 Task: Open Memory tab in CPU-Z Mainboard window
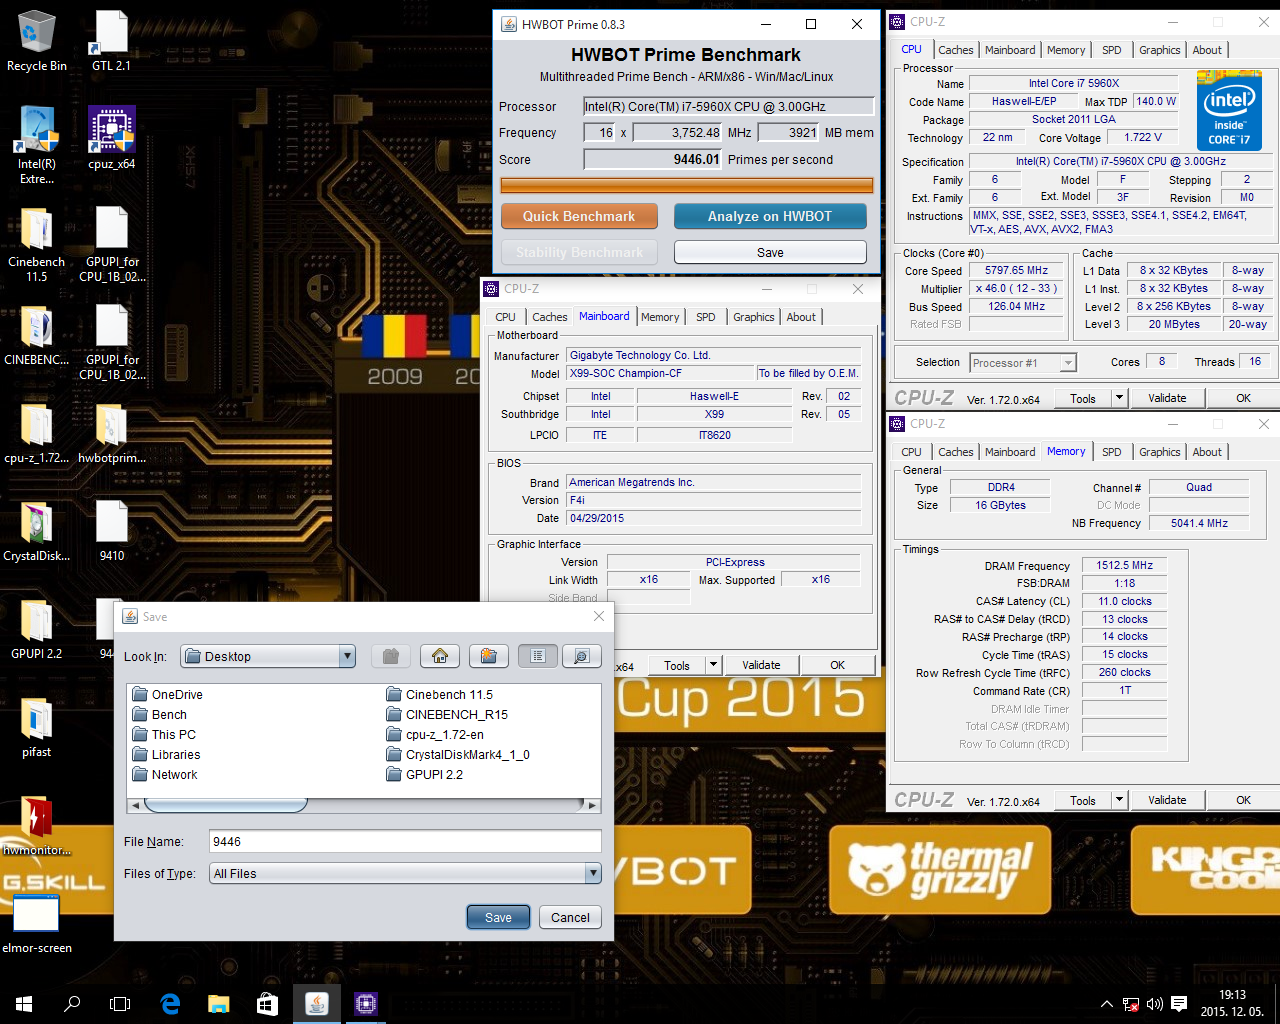(660, 317)
